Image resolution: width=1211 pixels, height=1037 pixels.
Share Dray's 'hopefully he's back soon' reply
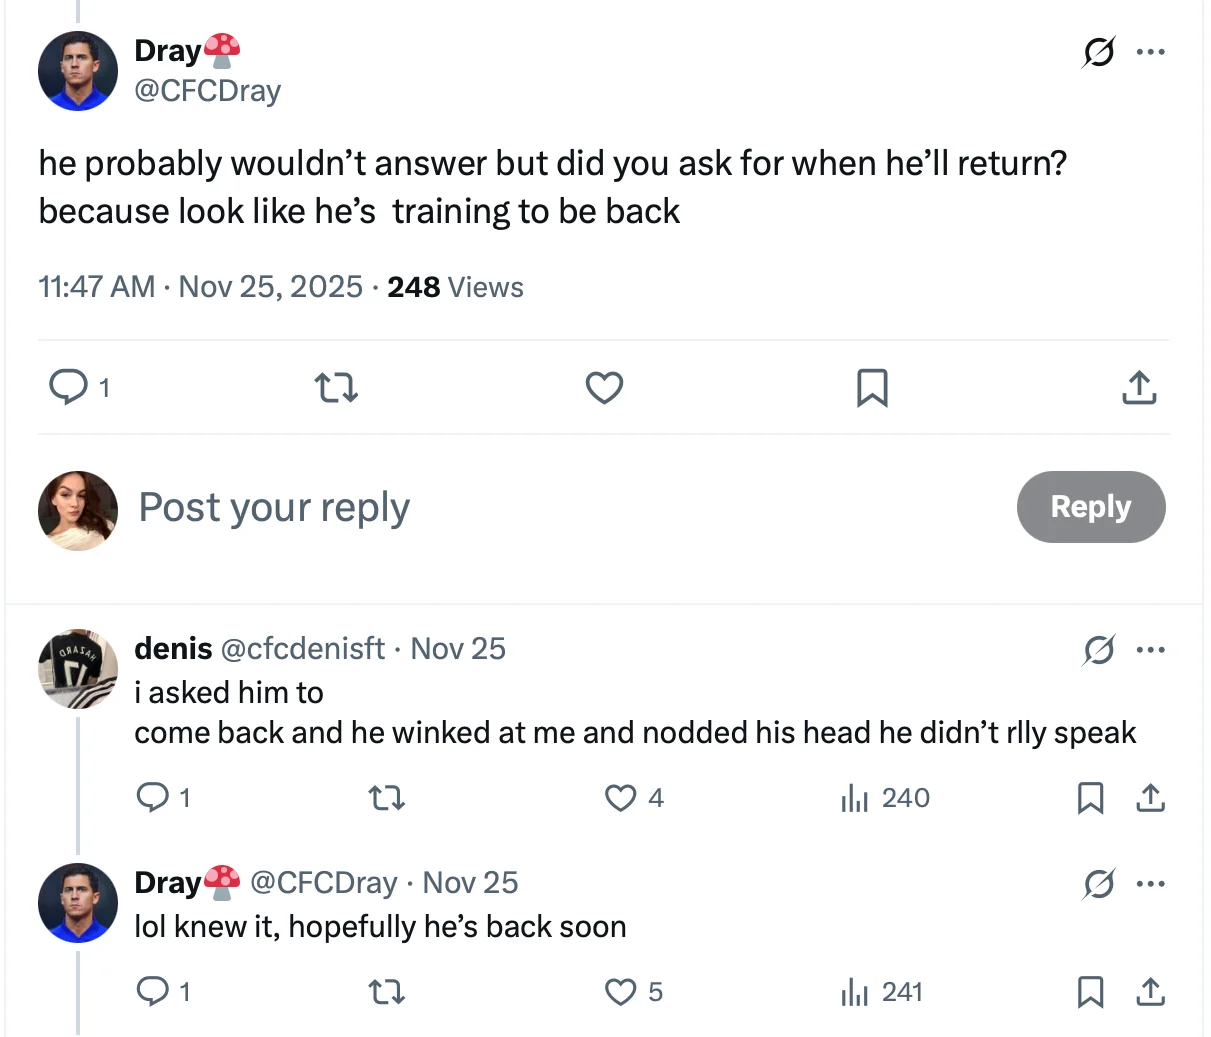pyautogui.click(x=1151, y=992)
